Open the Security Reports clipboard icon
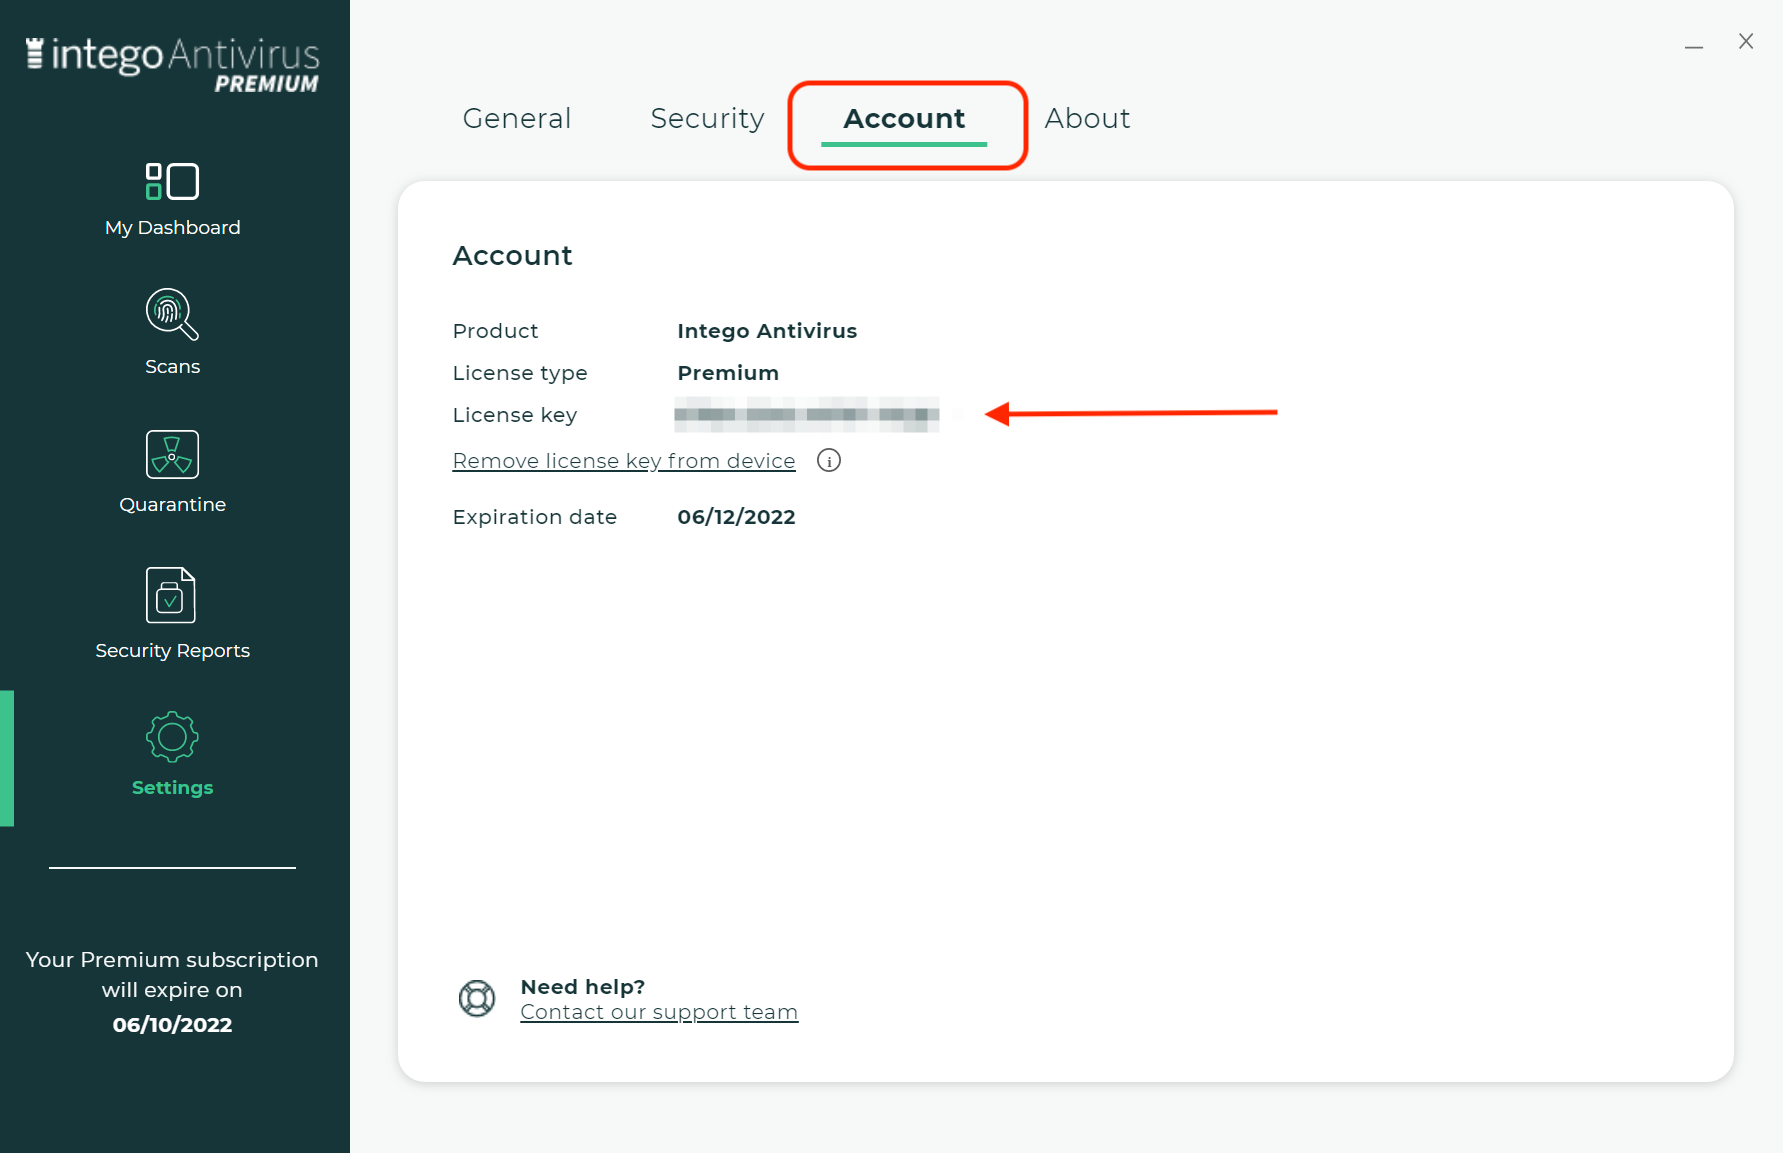The image size is (1783, 1153). pyautogui.click(x=171, y=595)
